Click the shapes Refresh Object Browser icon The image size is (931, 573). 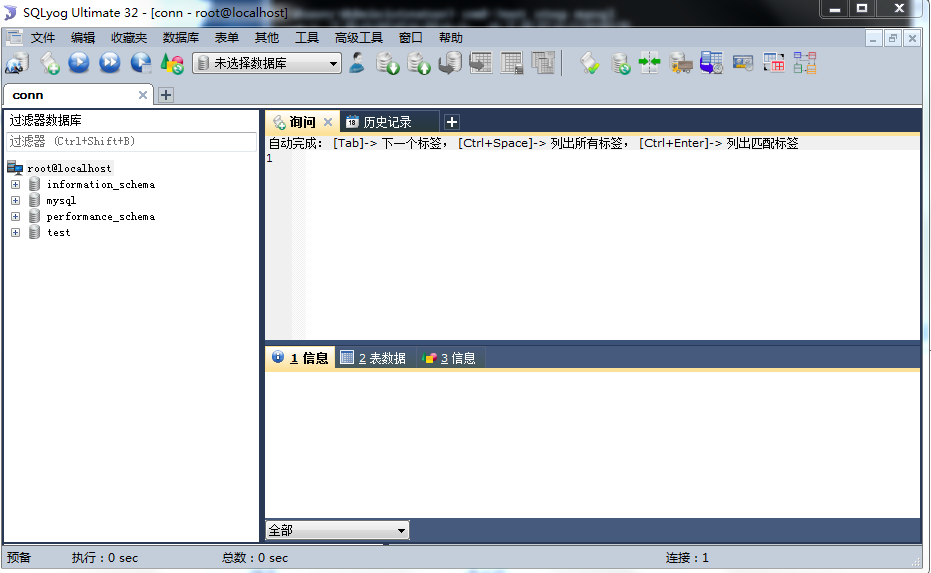(x=172, y=63)
